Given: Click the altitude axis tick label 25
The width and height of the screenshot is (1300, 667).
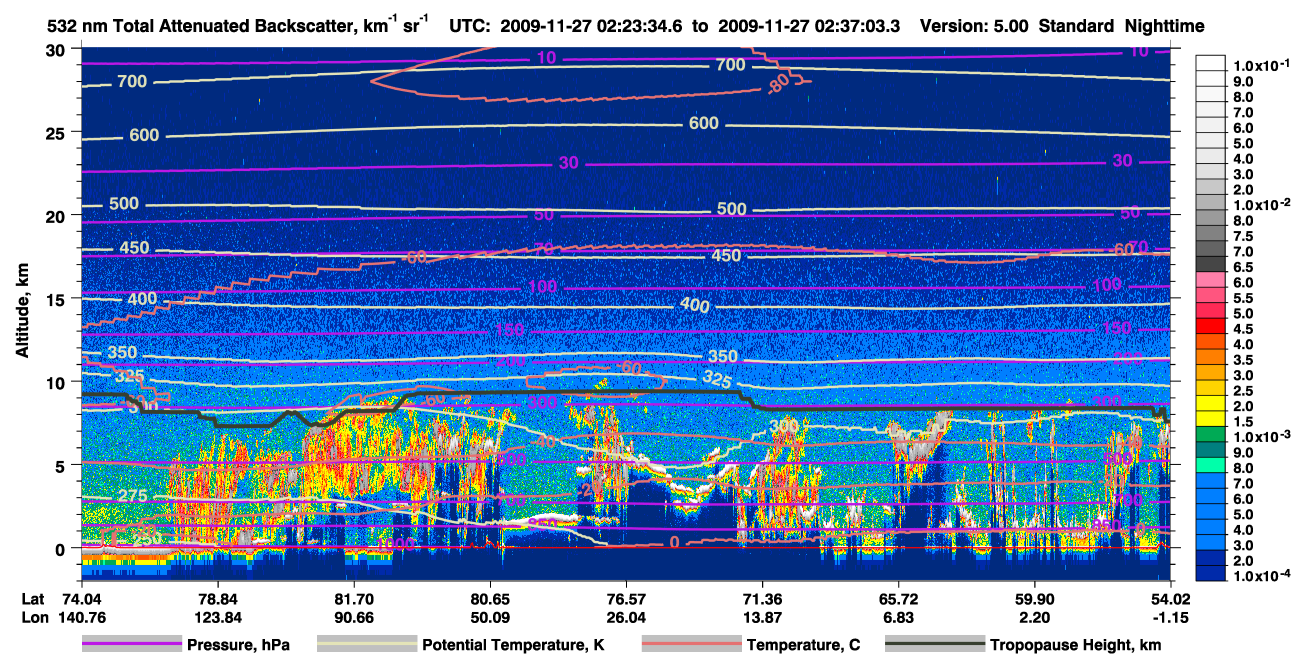Looking at the screenshot, I should tap(57, 133).
